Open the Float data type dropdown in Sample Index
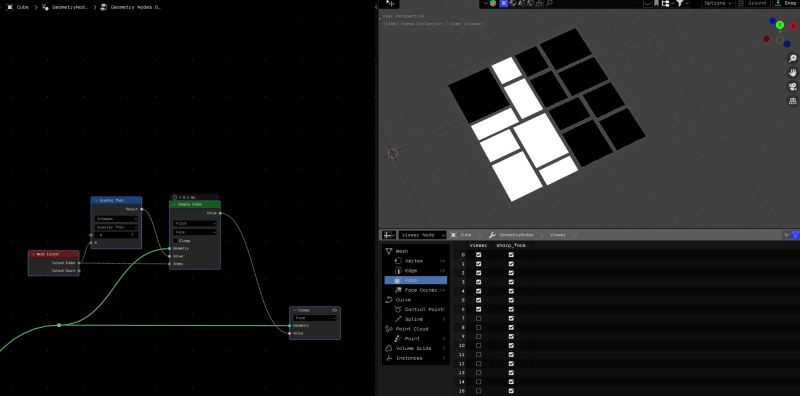800x396 pixels. pyautogui.click(x=195, y=223)
